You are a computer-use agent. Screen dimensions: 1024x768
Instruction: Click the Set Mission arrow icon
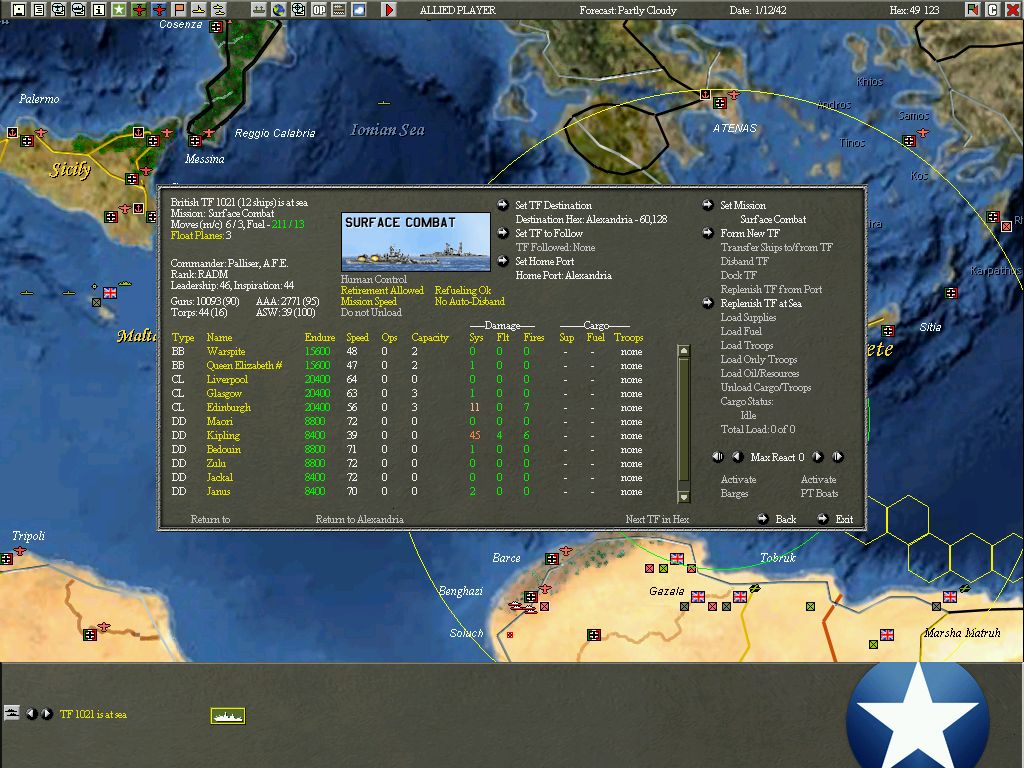pyautogui.click(x=707, y=204)
